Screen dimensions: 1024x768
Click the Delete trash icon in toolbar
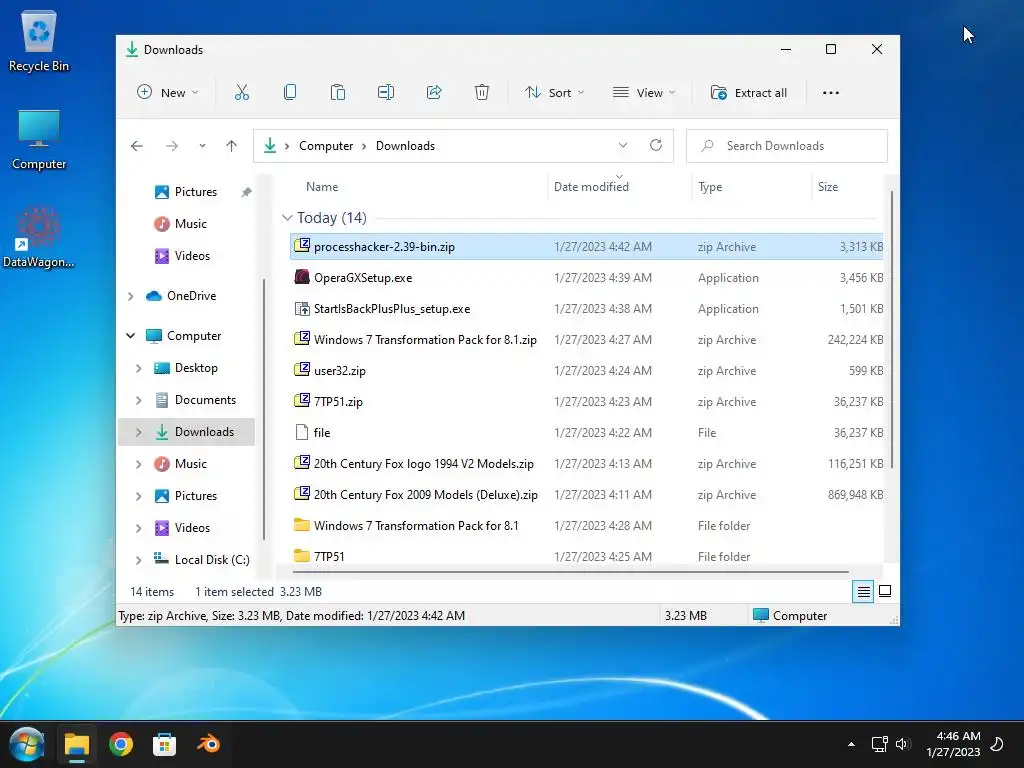482,93
